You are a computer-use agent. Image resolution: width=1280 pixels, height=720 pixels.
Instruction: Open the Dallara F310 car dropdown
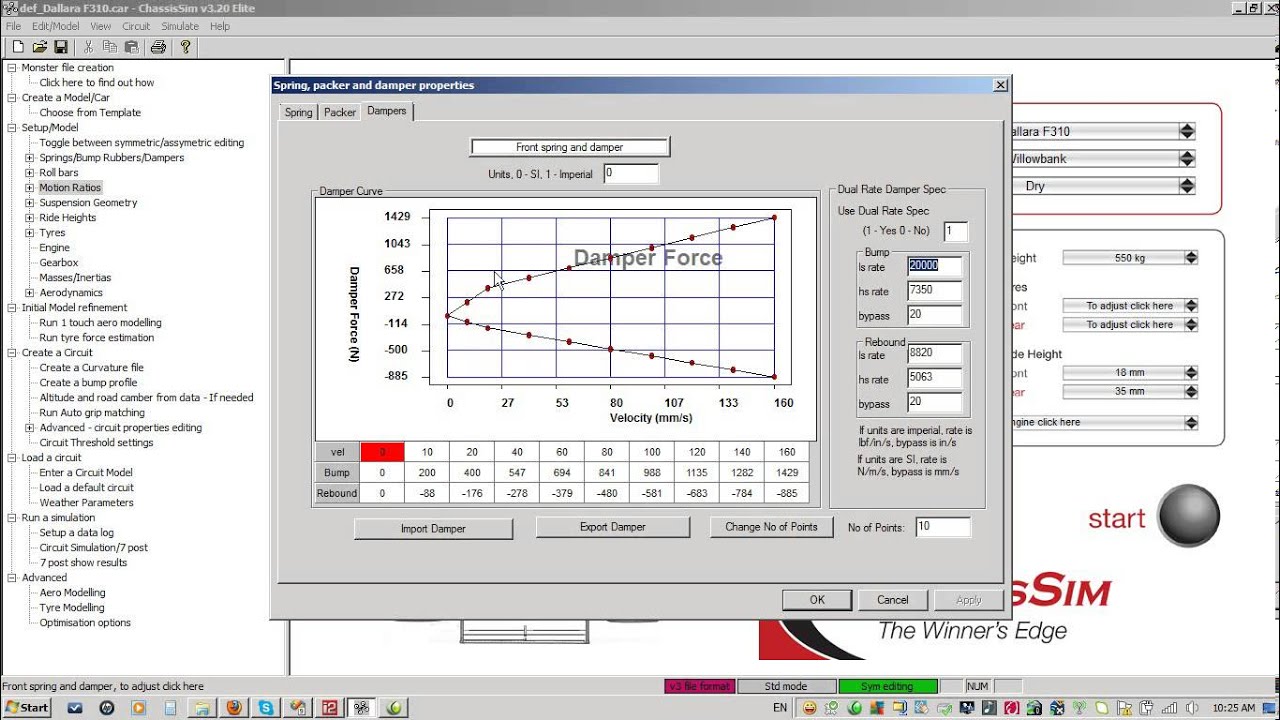(x=1186, y=131)
